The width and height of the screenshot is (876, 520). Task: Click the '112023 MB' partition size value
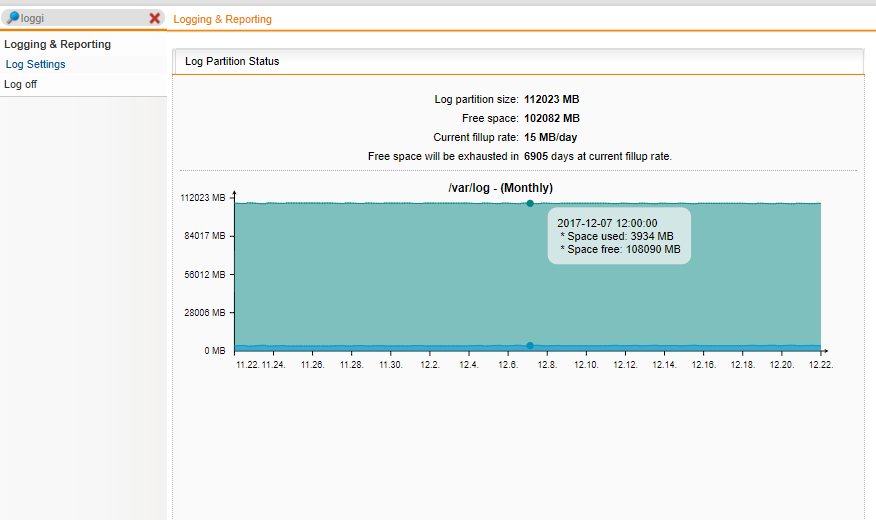pyautogui.click(x=551, y=99)
